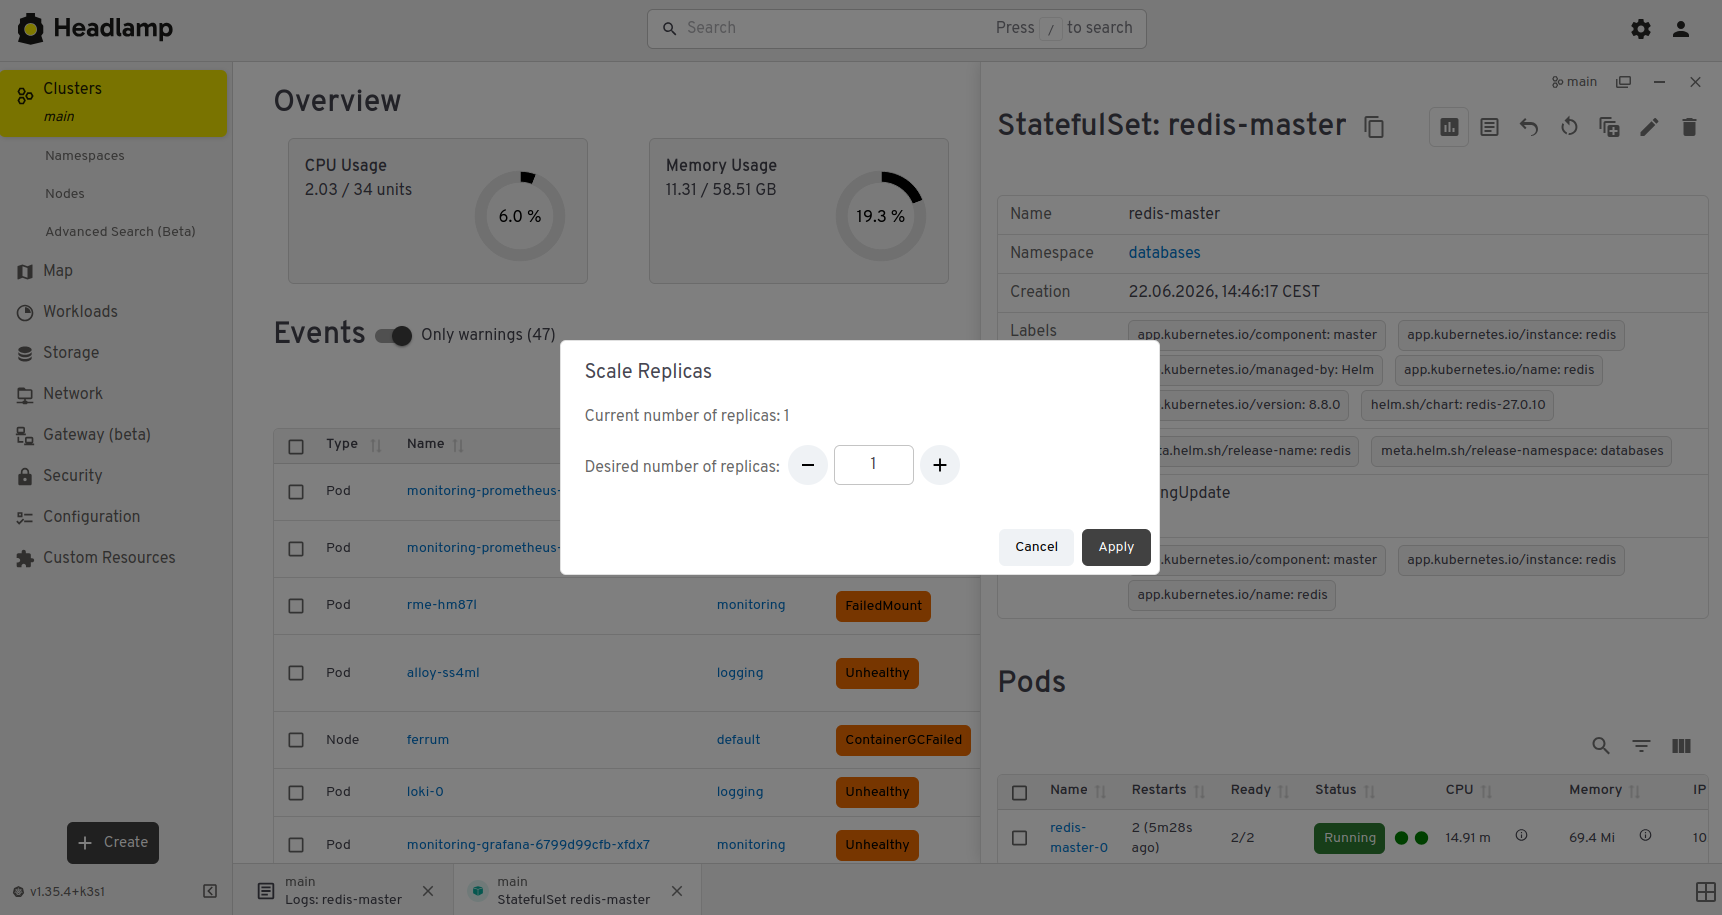Image resolution: width=1722 pixels, height=915 pixels.
Task: Click the Headlamp logo
Action: click(x=95, y=29)
